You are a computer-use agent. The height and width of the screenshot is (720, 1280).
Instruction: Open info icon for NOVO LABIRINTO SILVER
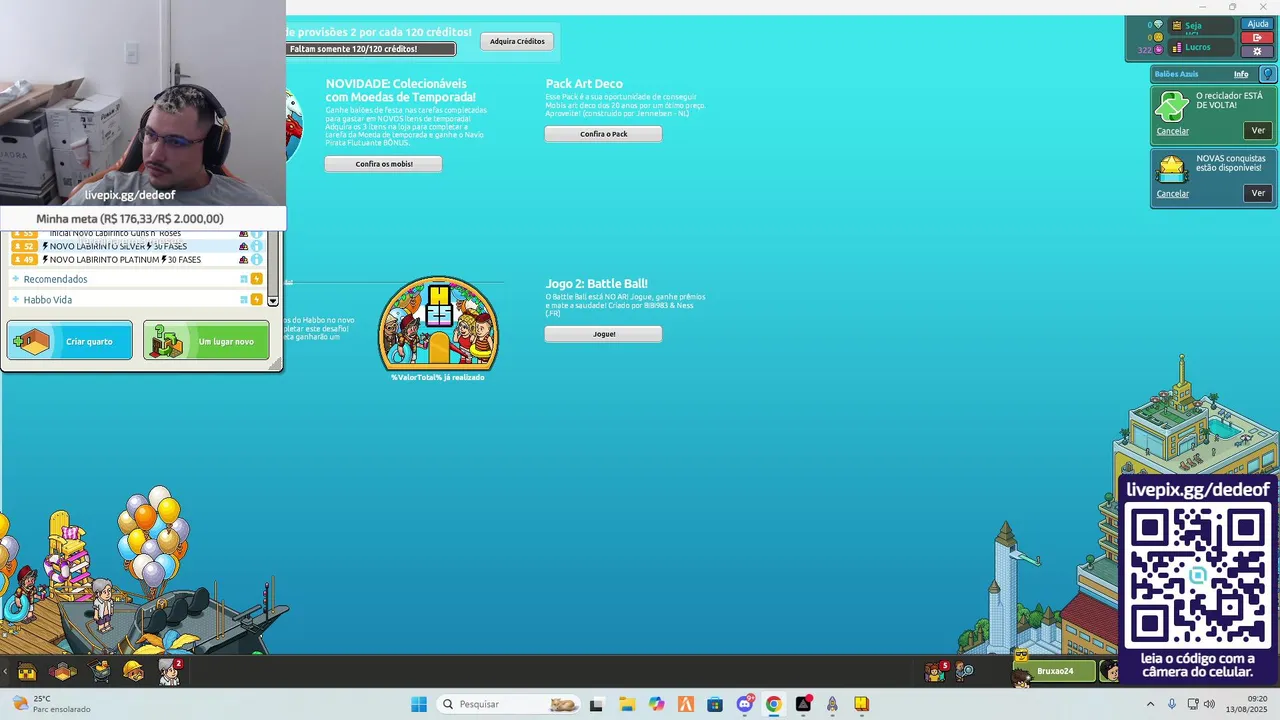(x=256, y=246)
